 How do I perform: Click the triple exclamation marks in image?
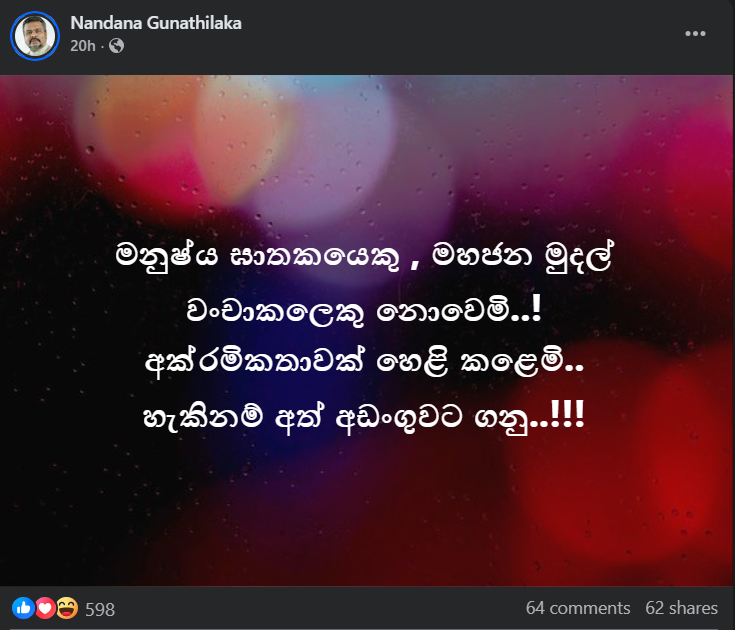tap(567, 413)
